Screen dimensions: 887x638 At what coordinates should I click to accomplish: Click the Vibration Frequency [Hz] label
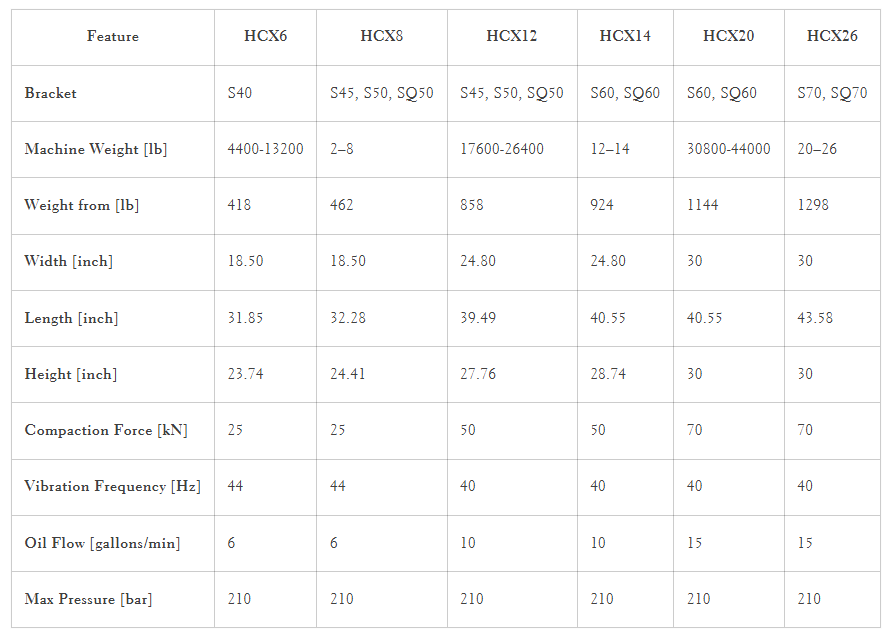113,486
